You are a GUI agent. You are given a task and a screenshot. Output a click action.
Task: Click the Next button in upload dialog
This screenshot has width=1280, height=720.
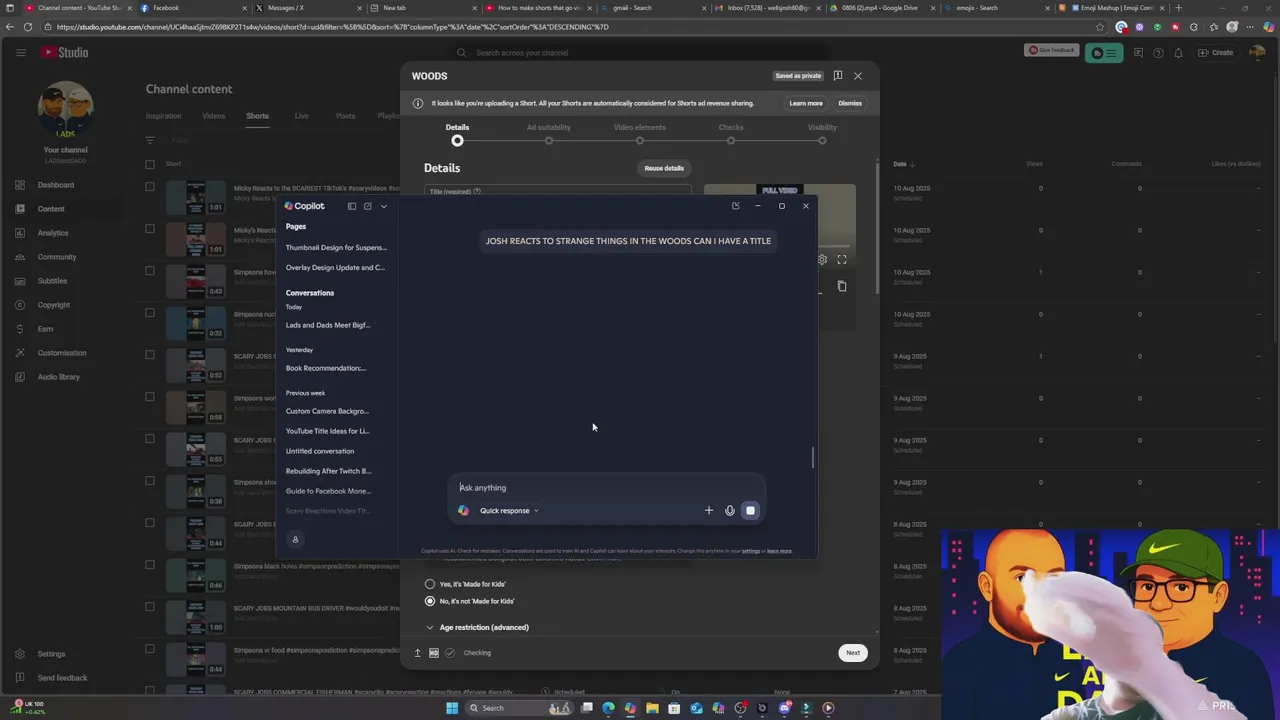click(853, 653)
